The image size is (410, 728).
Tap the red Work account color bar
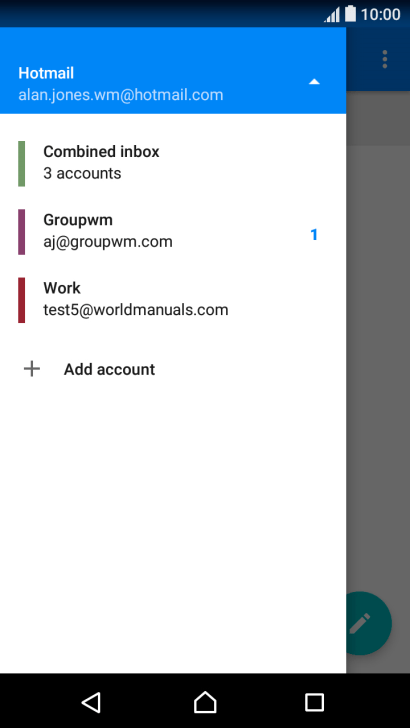tap(21, 300)
